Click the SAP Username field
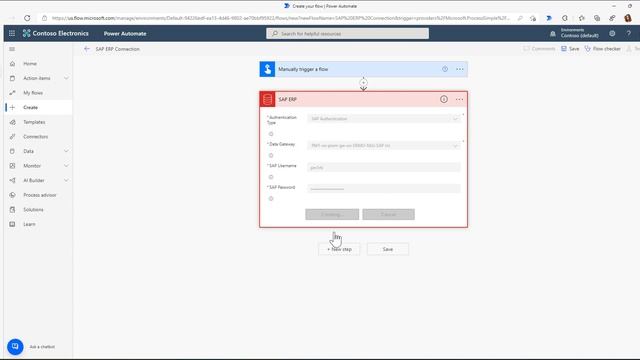640x360 pixels. pos(384,167)
